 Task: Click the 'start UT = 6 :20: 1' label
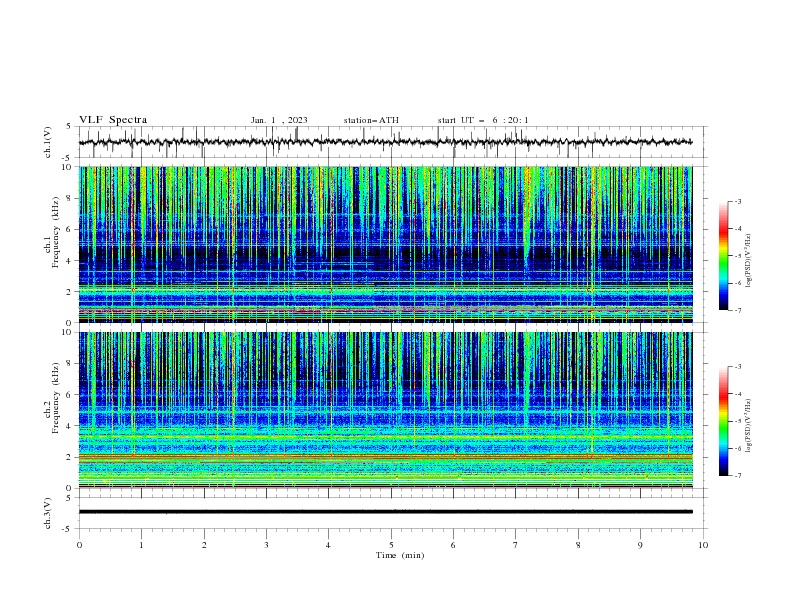[483, 120]
